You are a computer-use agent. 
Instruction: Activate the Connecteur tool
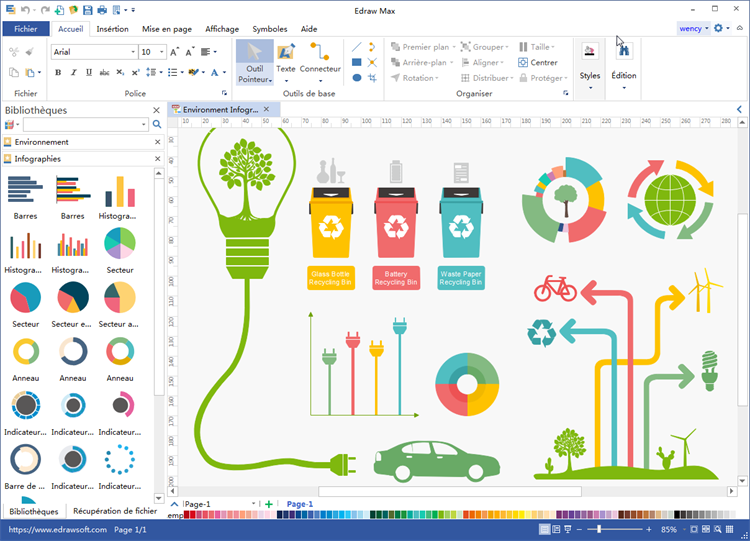320,60
